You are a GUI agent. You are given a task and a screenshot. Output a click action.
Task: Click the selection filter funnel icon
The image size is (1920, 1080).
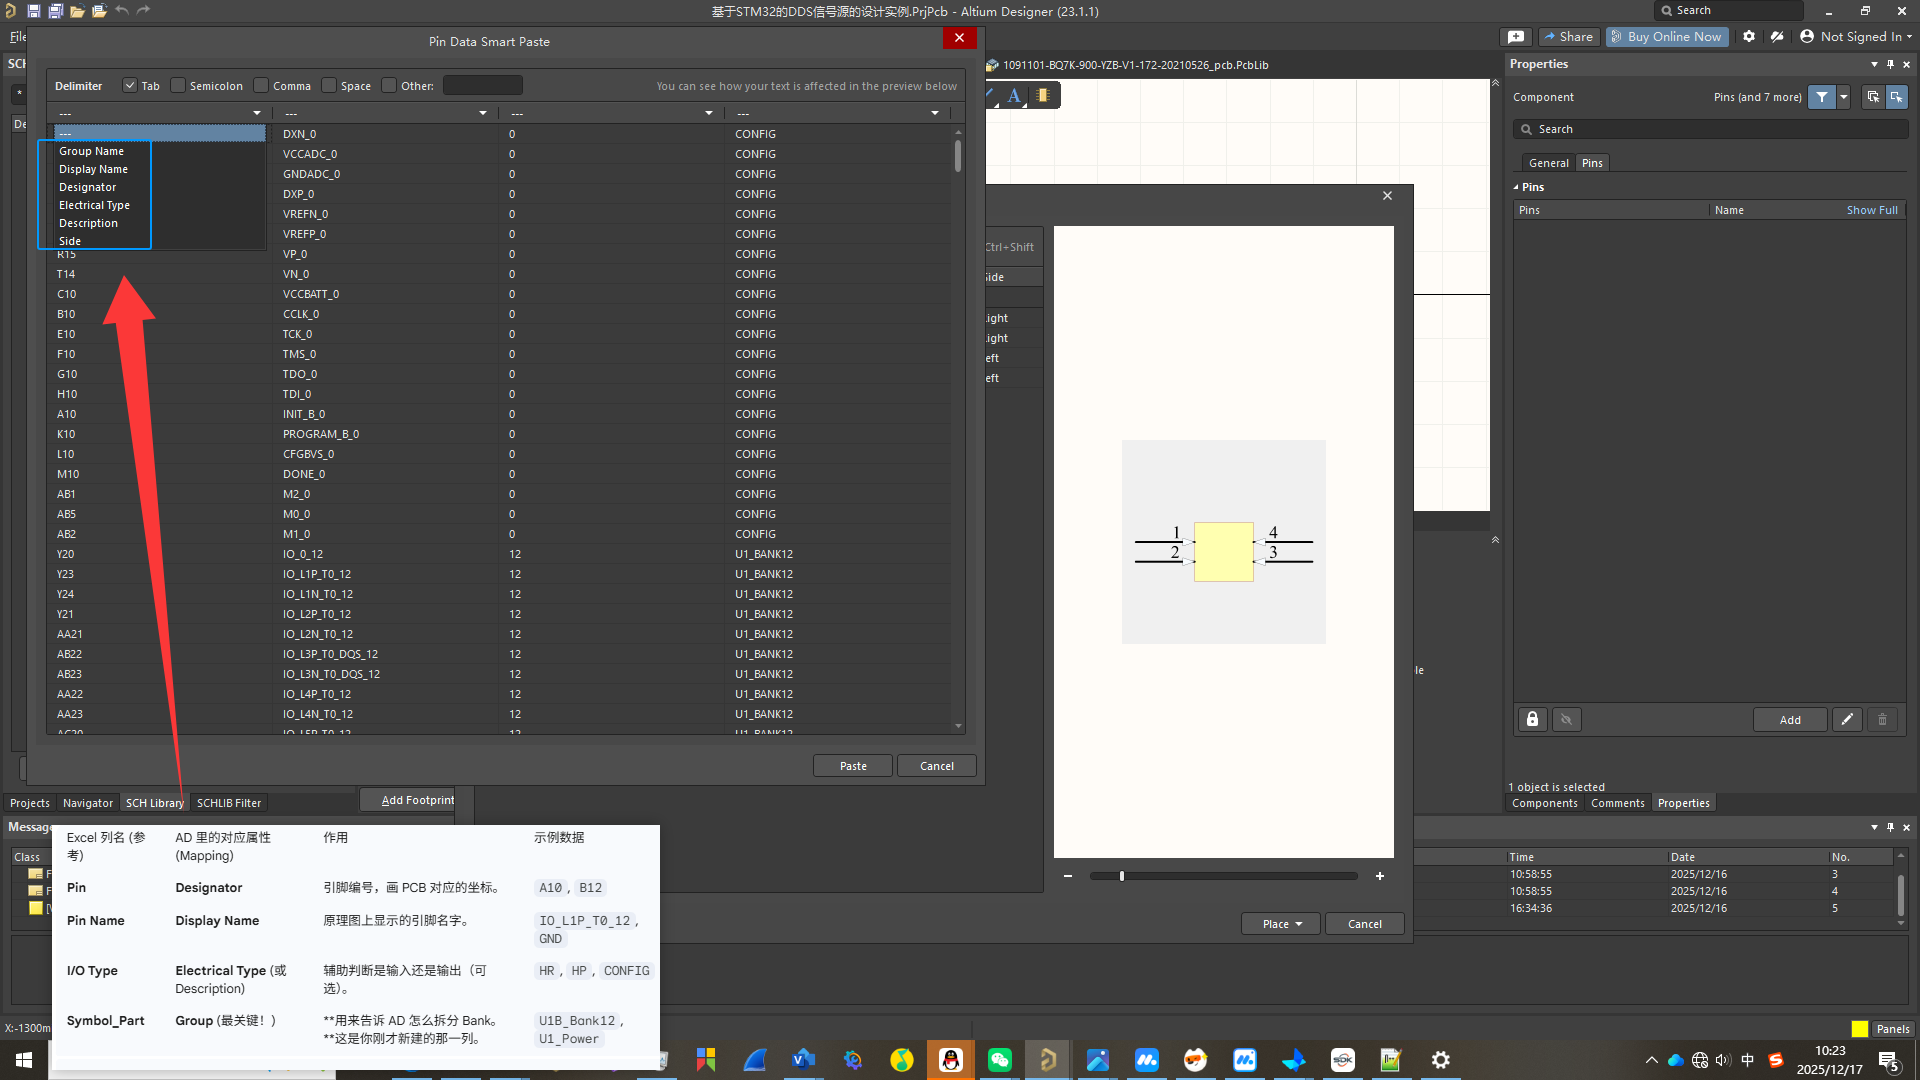pyautogui.click(x=1822, y=97)
